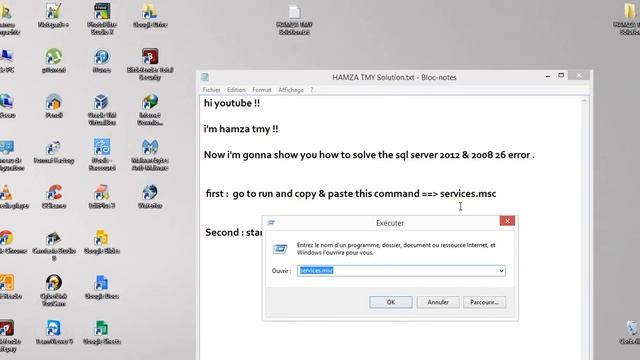Image resolution: width=640 pixels, height=360 pixels.
Task: Click the text line "hi youtube !!"
Action: [x=232, y=103]
